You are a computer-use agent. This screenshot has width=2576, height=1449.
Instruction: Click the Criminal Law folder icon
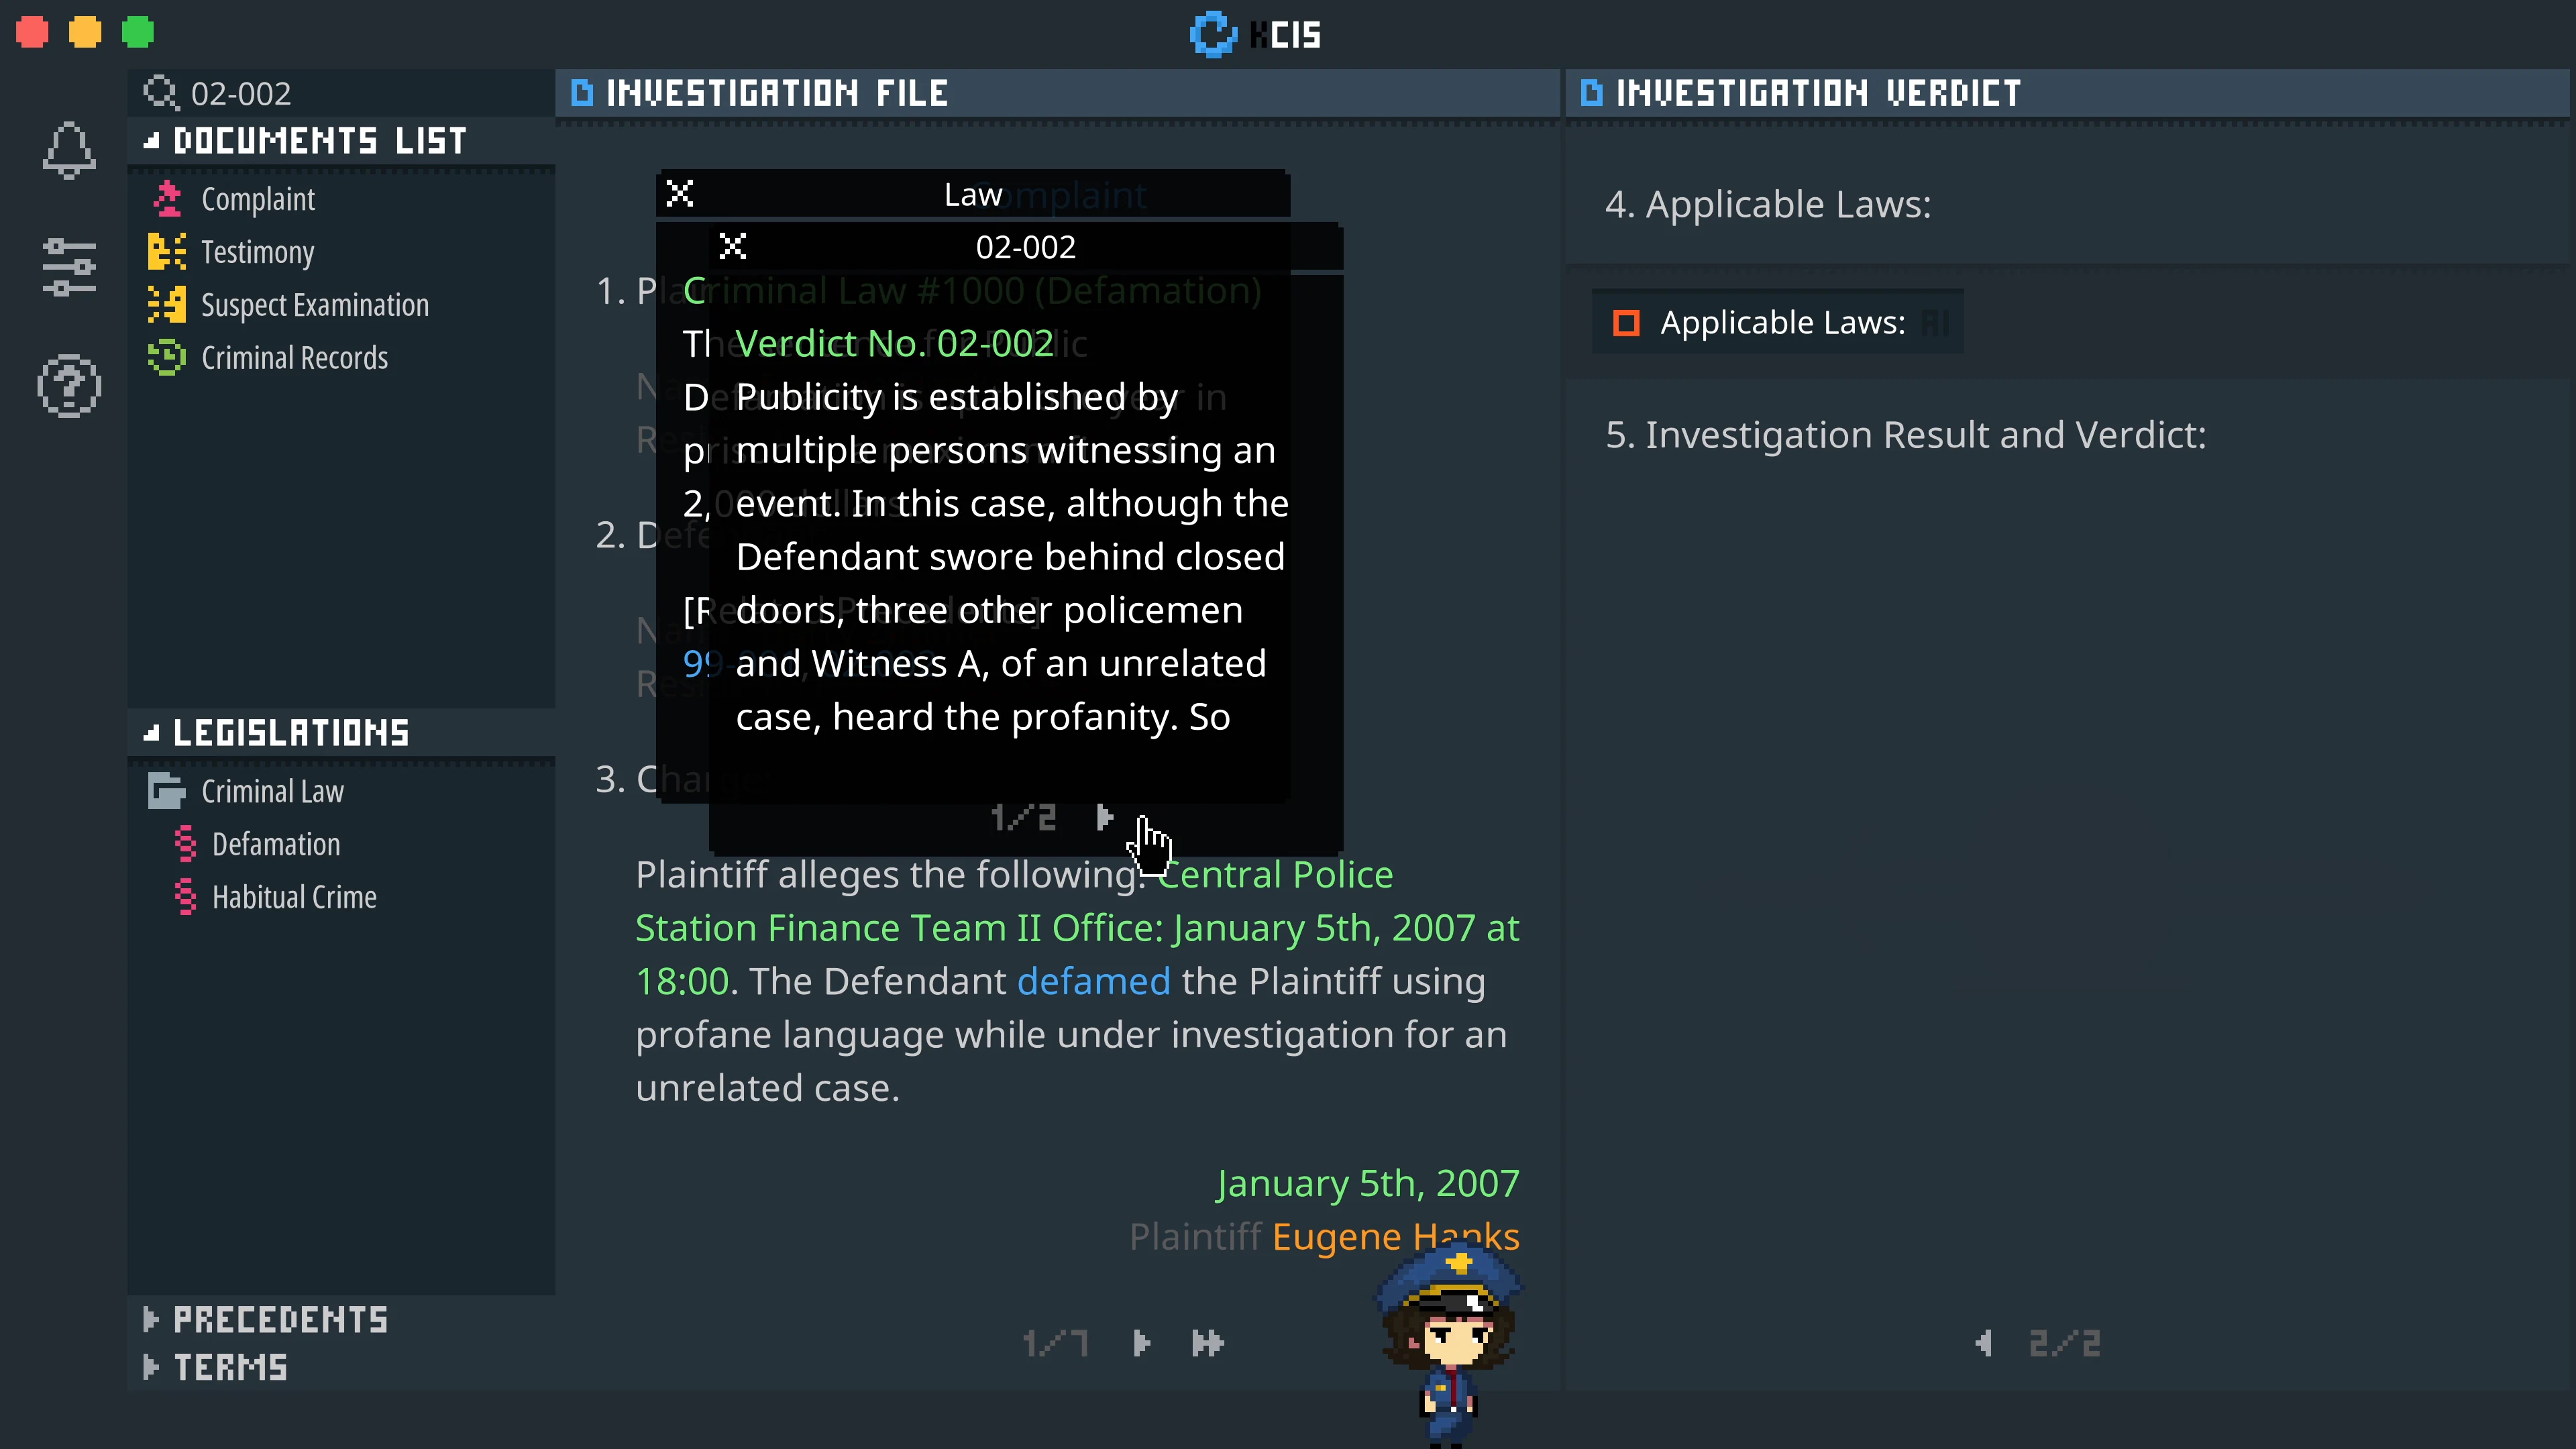166,790
